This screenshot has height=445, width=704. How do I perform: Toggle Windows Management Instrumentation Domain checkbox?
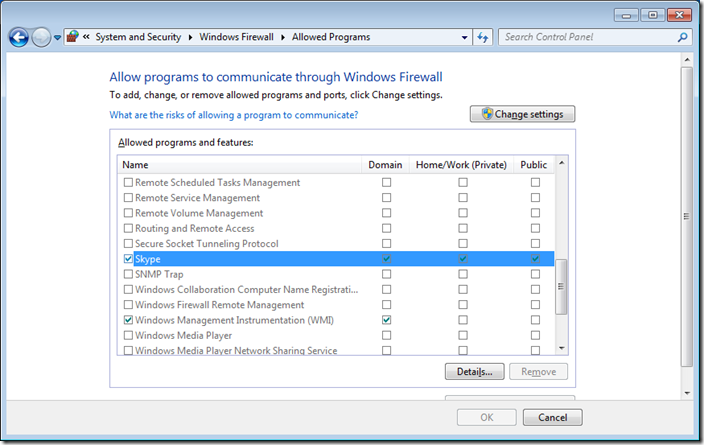point(386,320)
